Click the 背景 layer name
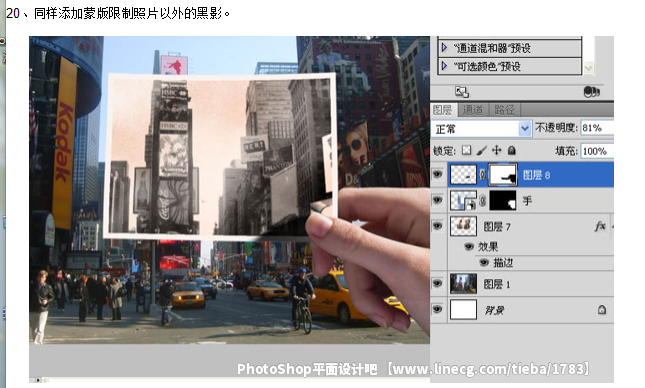Image resolution: width=645 pixels, height=388 pixels. [494, 310]
